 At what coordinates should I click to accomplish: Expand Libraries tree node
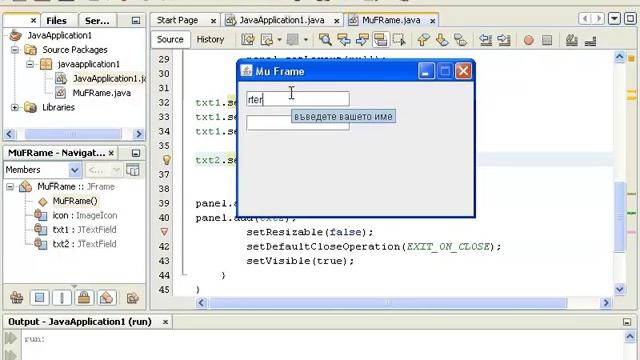point(15,107)
